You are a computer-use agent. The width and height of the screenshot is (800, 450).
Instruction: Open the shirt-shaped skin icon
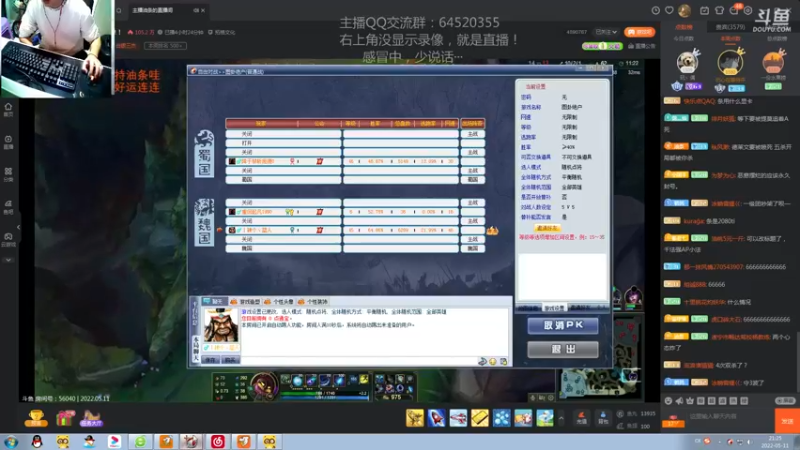click(x=719, y=10)
